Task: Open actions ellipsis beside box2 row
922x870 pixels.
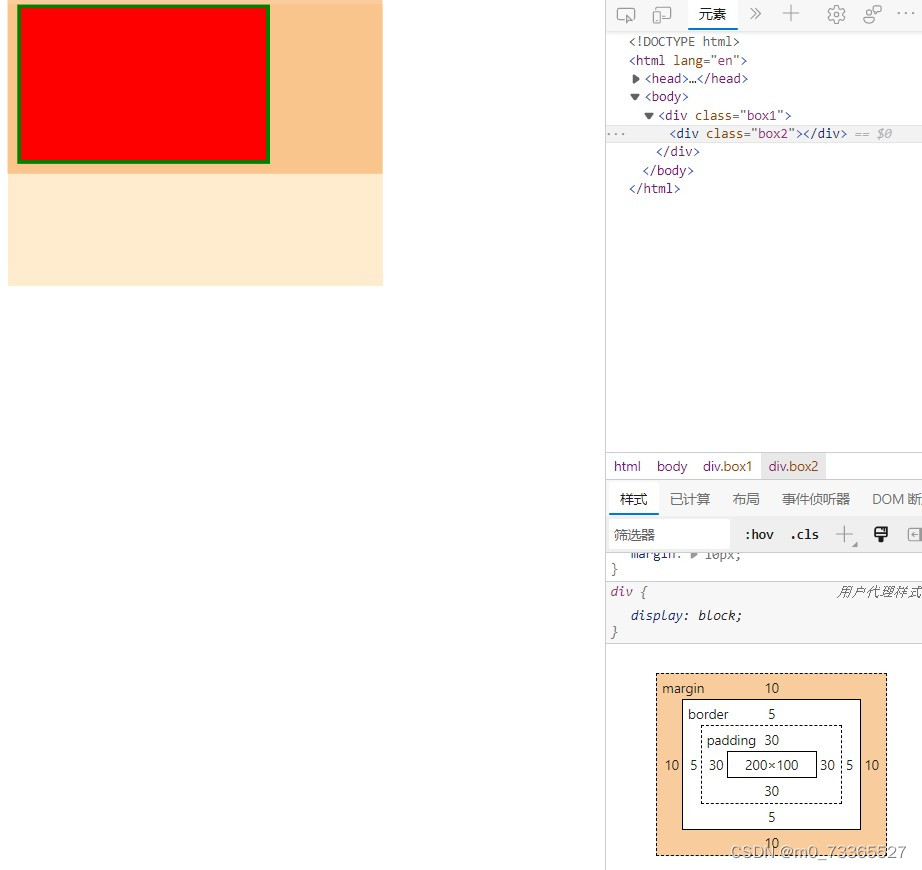Action: (x=616, y=134)
